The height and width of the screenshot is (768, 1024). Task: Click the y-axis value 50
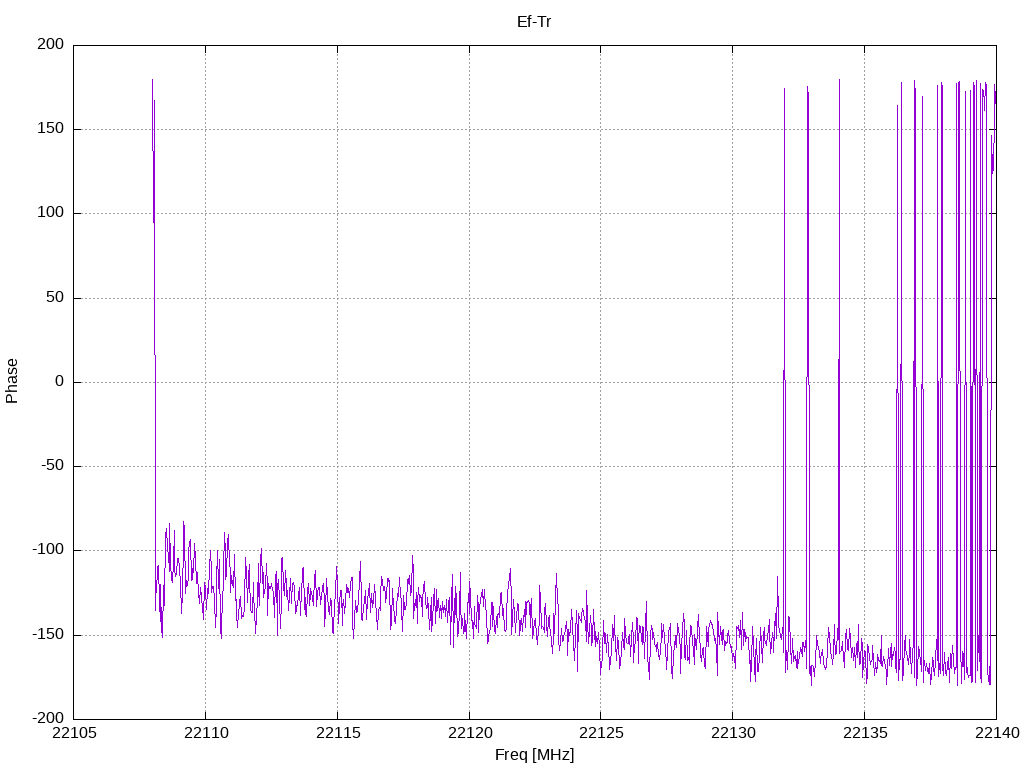55,297
